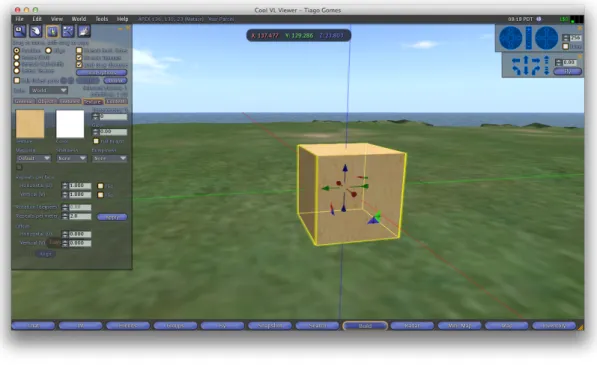Open the World menu

tap(78, 19)
